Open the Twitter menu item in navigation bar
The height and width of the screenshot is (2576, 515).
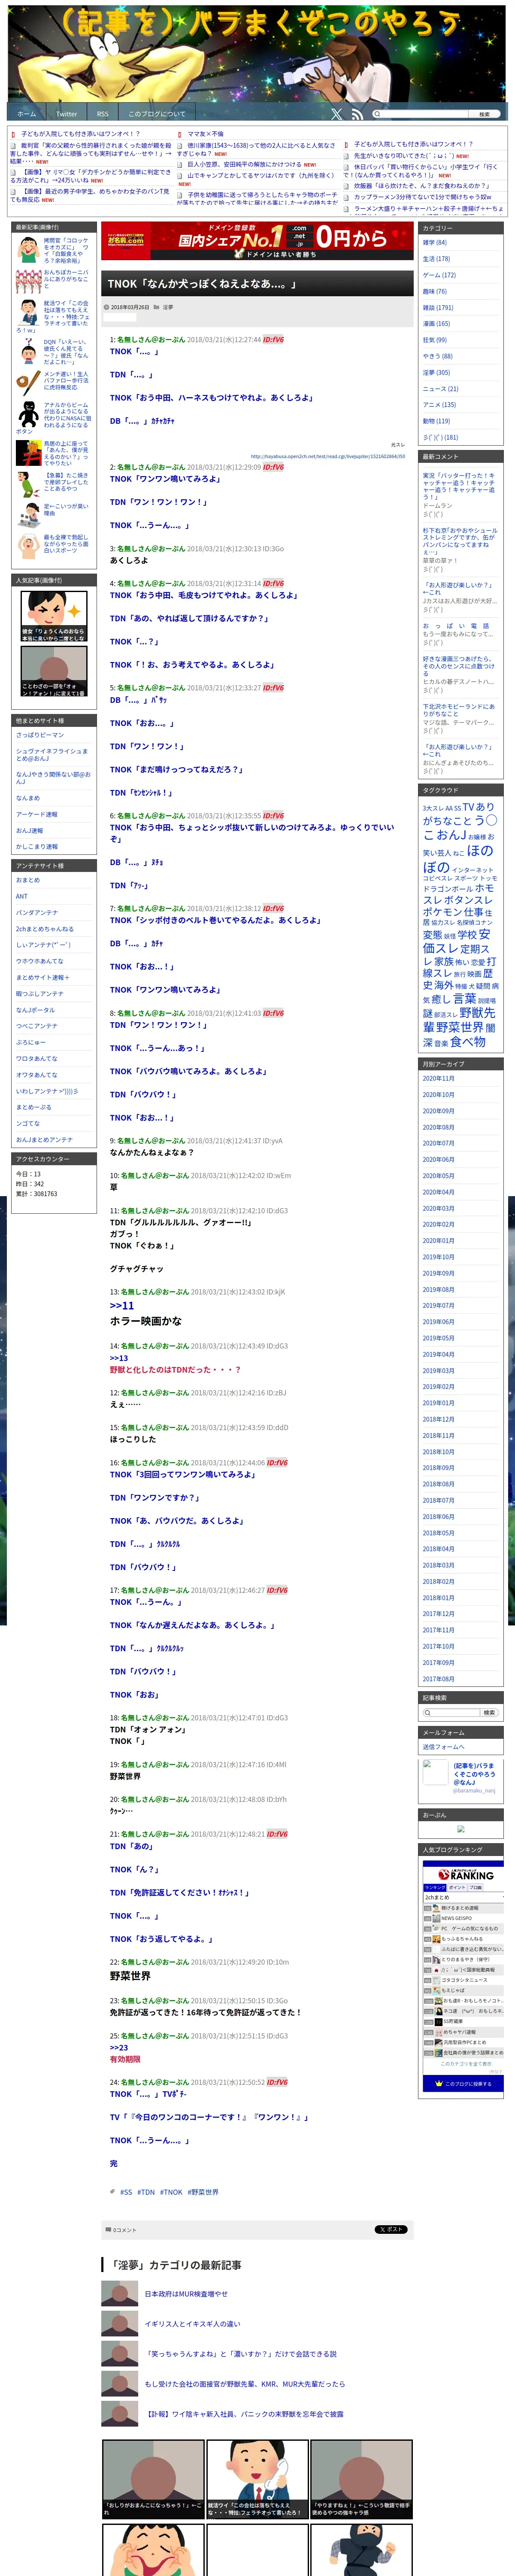pyautogui.click(x=66, y=114)
